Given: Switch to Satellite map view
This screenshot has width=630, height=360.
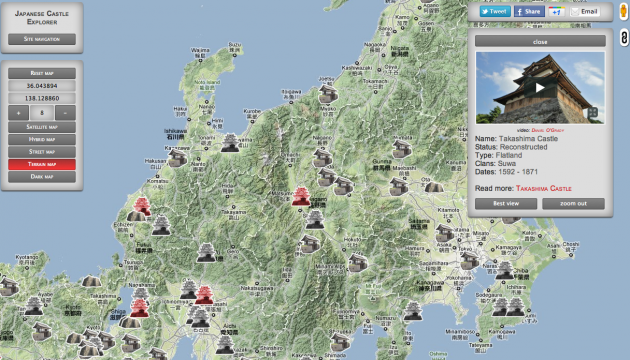Looking at the screenshot, I should pos(42,127).
